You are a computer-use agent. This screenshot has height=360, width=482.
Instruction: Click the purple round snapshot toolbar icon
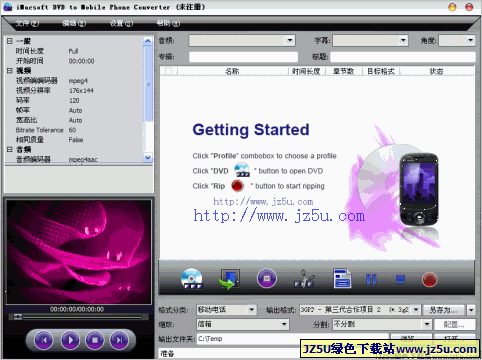coord(267,278)
